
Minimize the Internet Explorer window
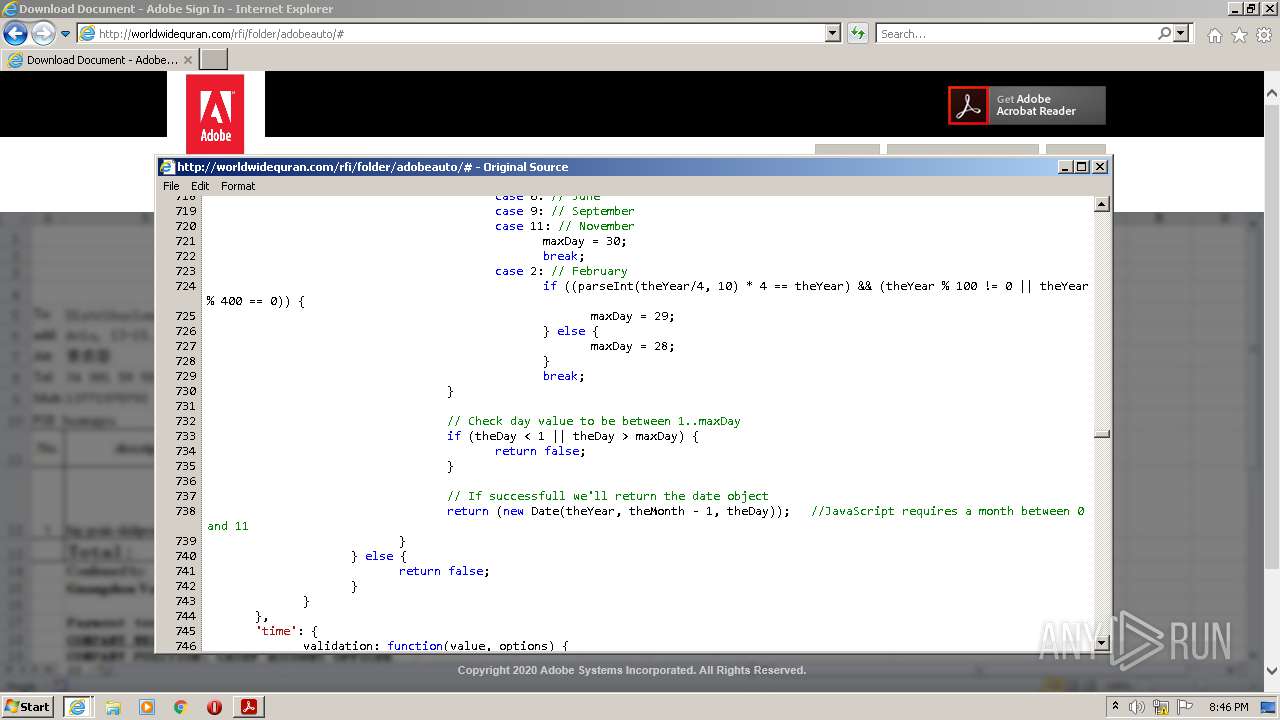[1234, 9]
